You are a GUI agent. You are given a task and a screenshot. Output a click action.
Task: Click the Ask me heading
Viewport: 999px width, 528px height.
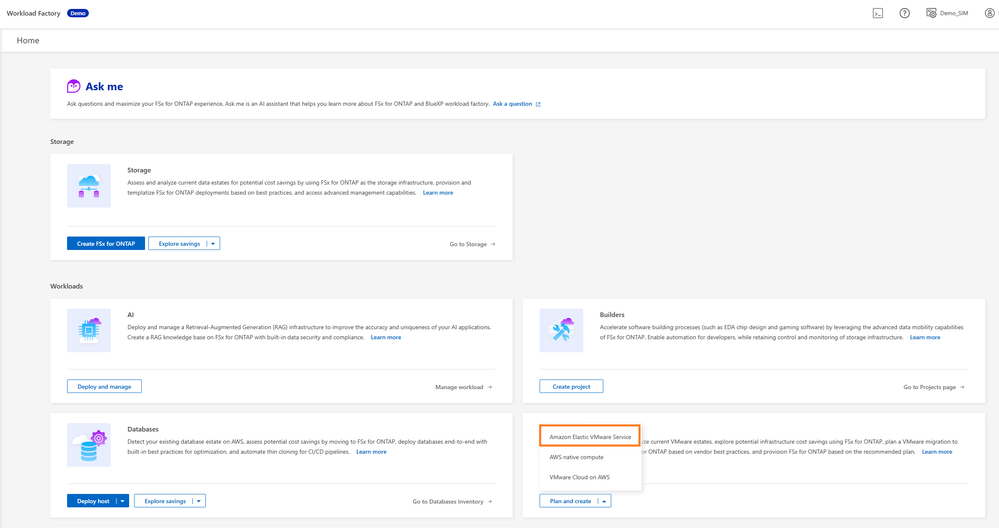click(x=104, y=87)
